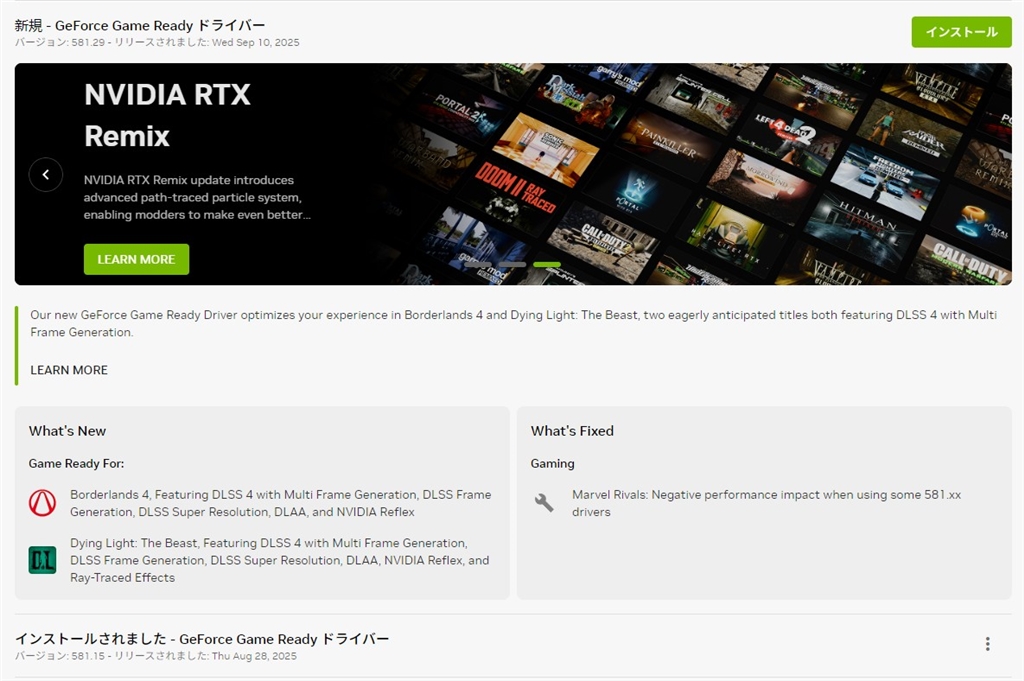The width and height of the screenshot is (1024, 681).
Task: Click the carousel previous arrow button
Action: pyautogui.click(x=46, y=174)
